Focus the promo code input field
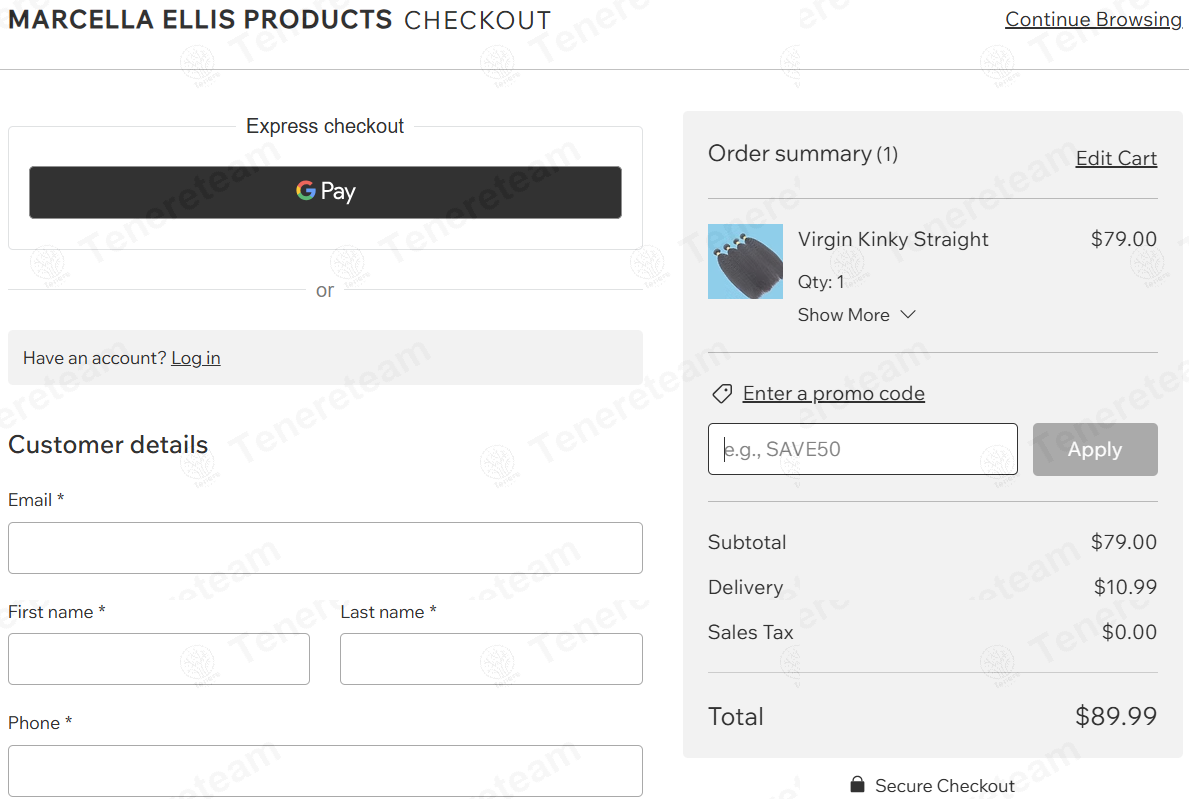Viewport: 1189px width, 799px height. (863, 450)
